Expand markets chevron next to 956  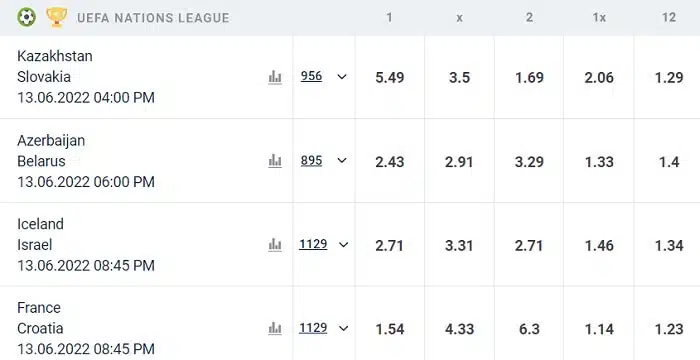tap(342, 77)
